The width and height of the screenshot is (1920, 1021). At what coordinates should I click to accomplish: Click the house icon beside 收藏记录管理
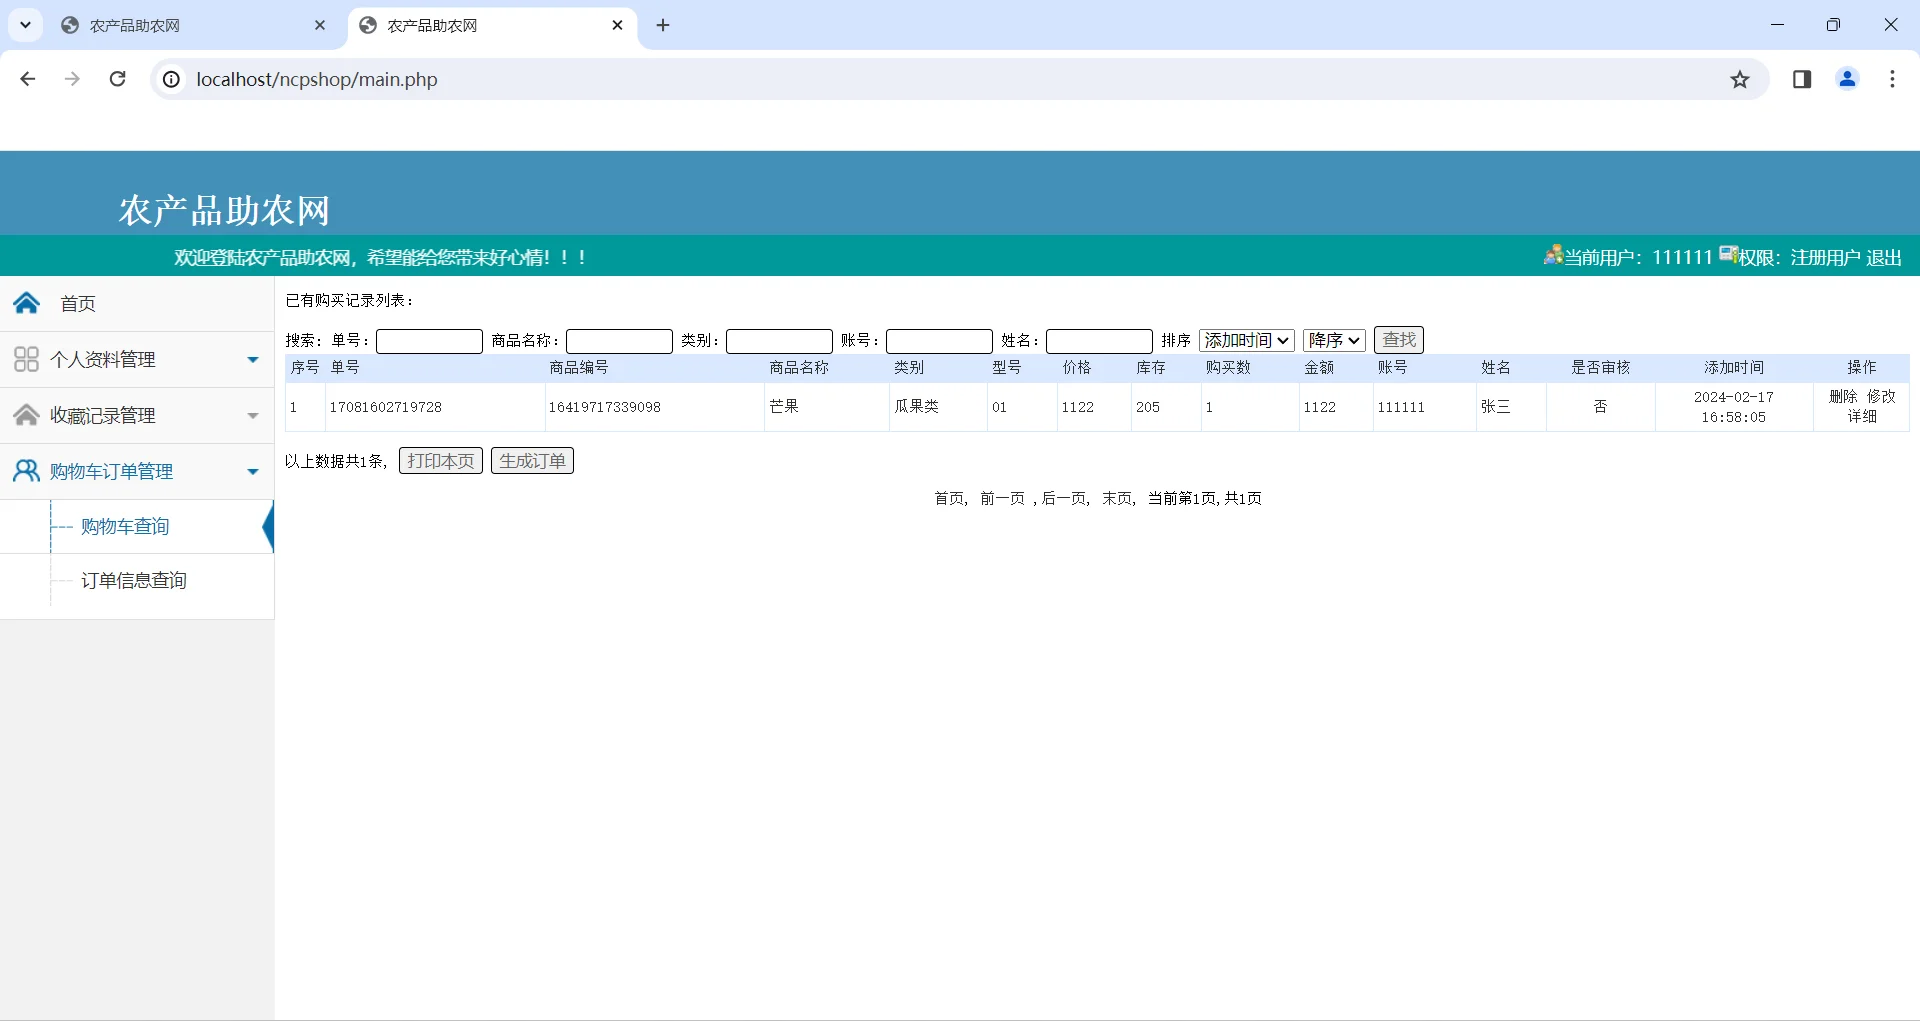pos(26,414)
